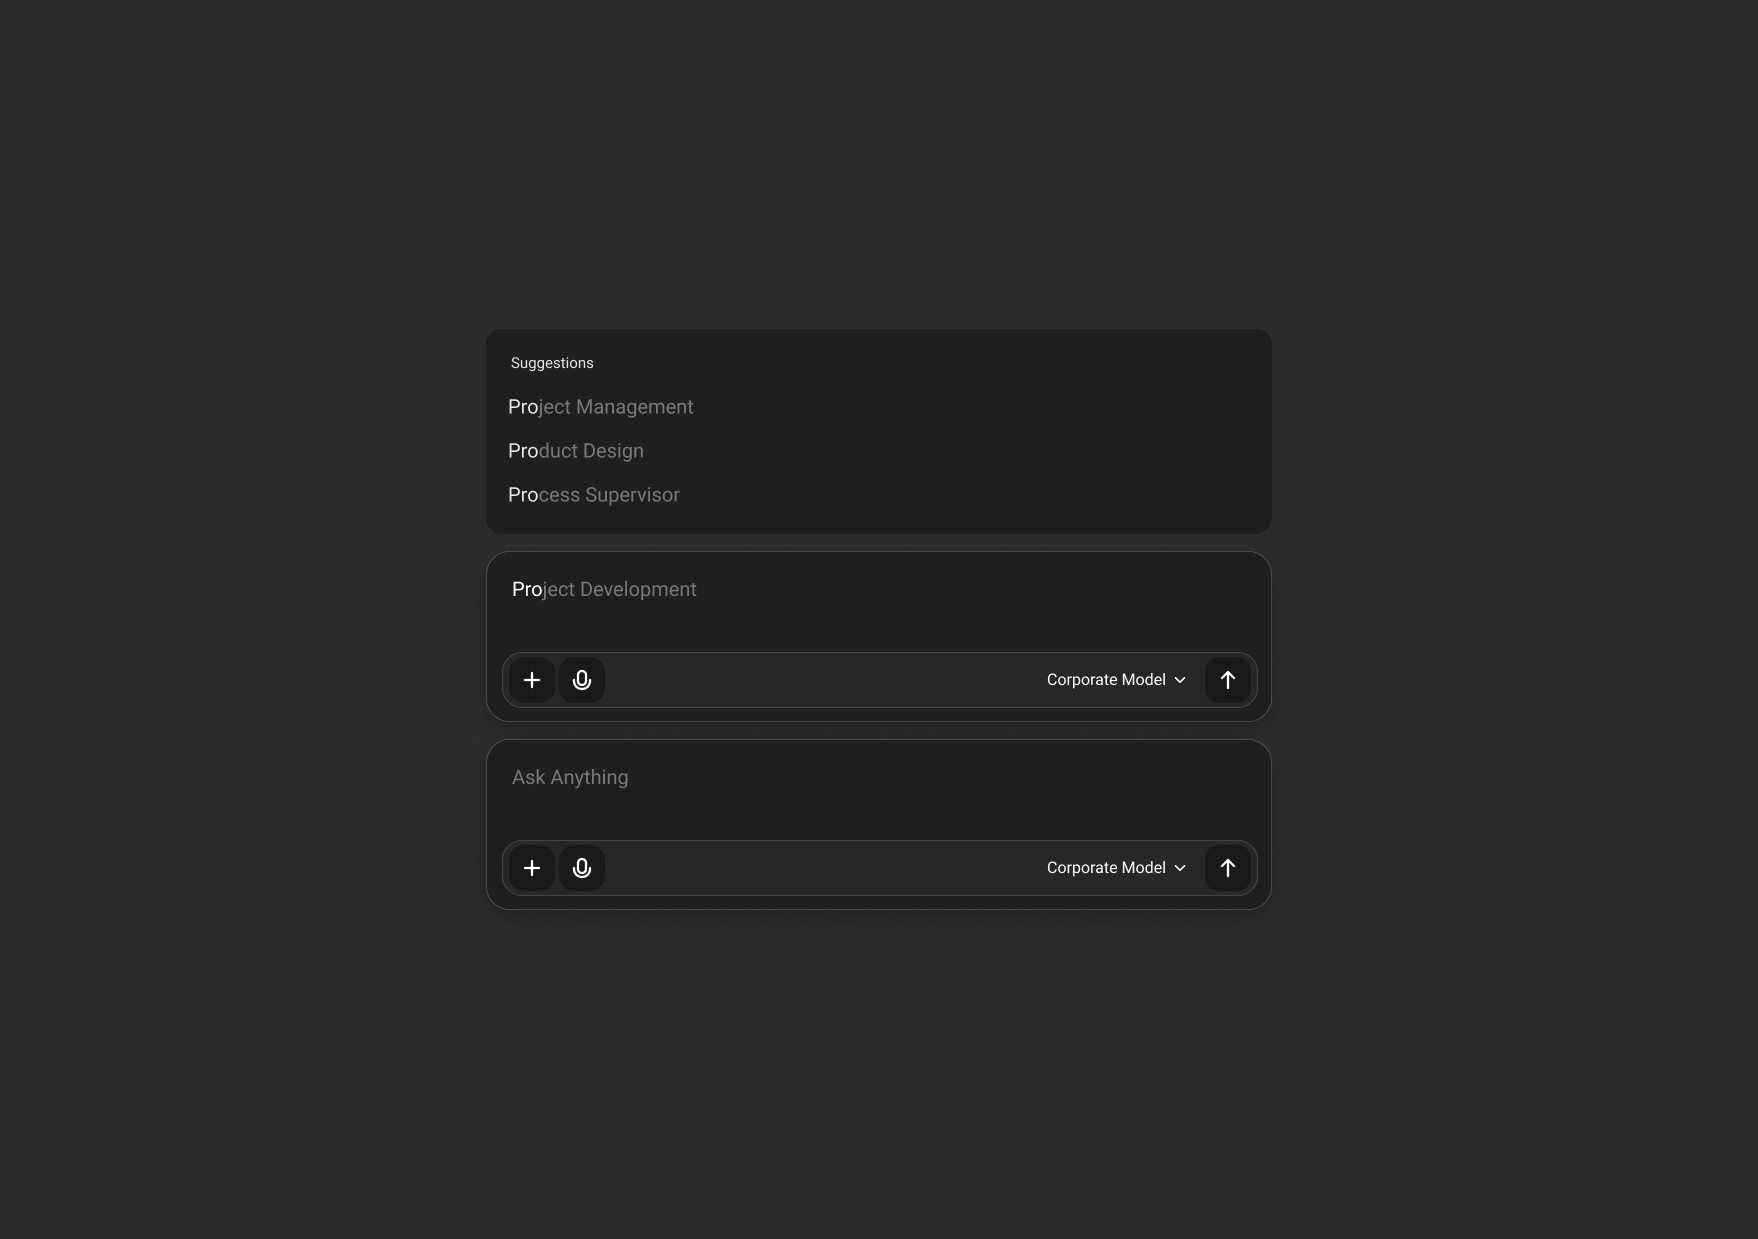
Task: Select the Project Management suggestion
Action: tap(601, 407)
